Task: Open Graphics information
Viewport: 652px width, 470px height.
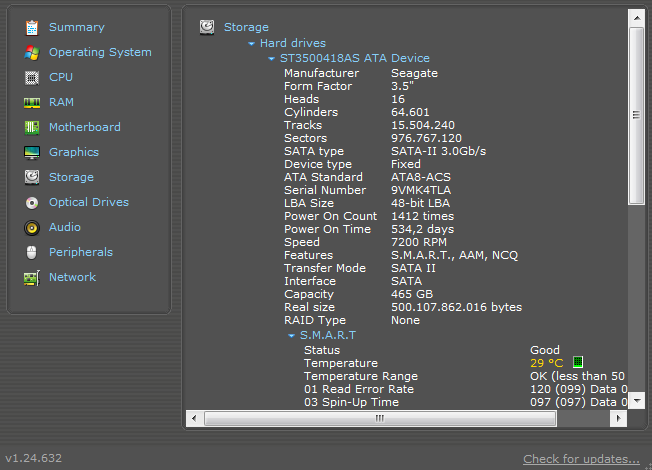Action: coord(74,152)
